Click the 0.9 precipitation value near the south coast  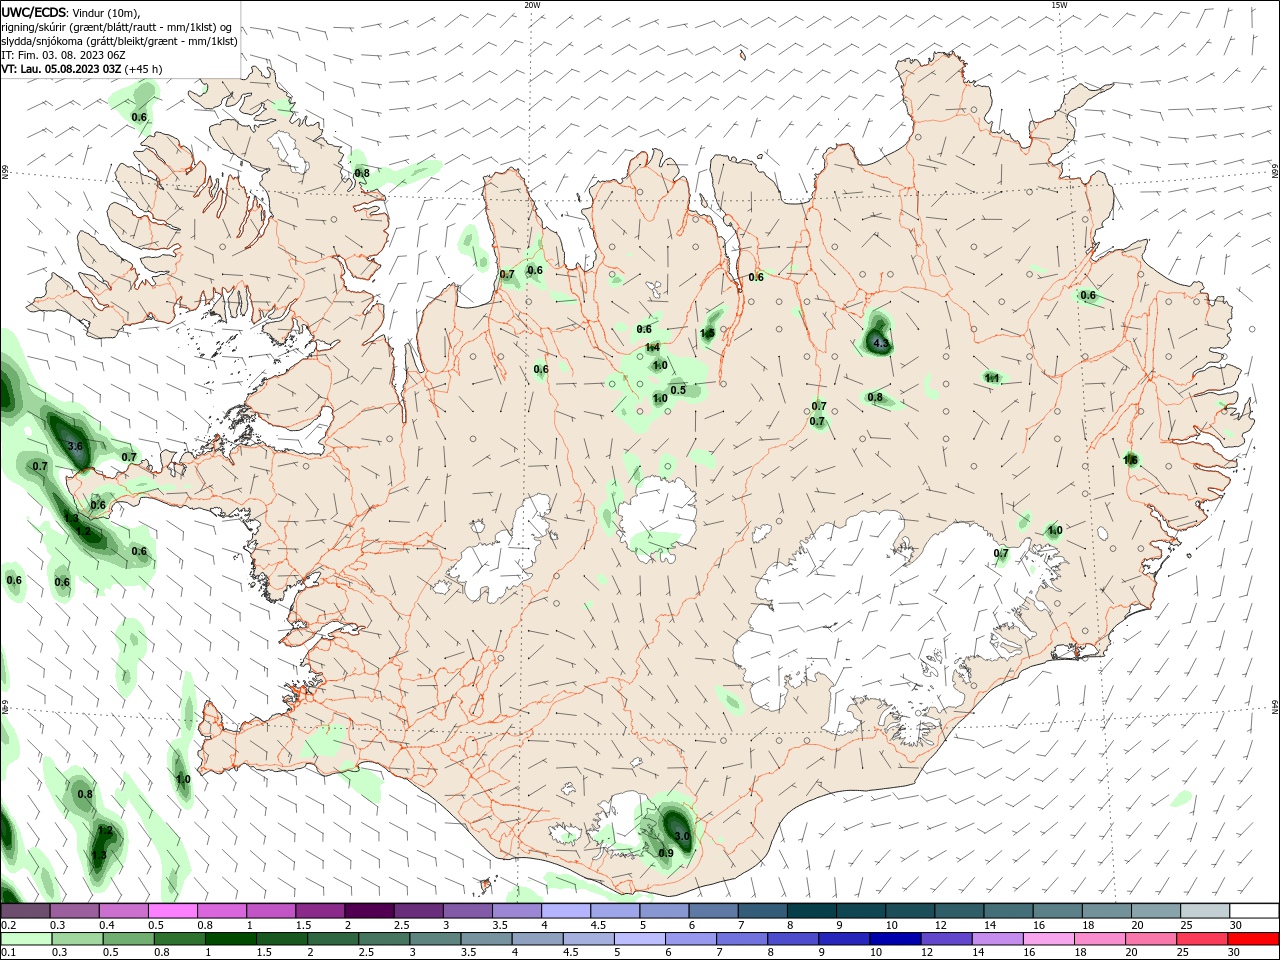coord(666,853)
